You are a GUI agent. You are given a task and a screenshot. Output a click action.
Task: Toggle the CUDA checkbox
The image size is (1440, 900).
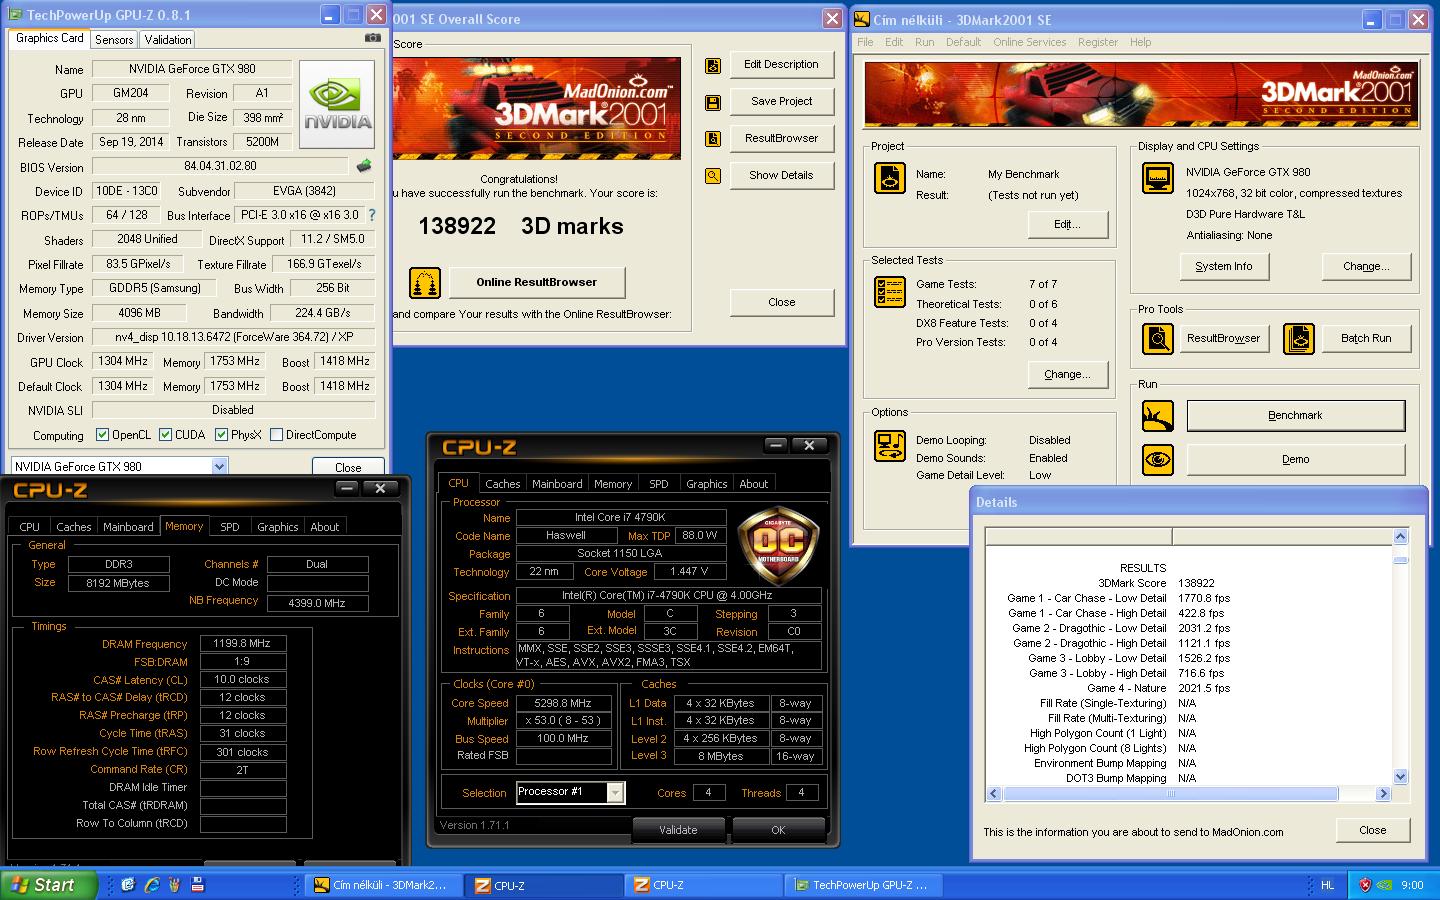click(x=165, y=435)
